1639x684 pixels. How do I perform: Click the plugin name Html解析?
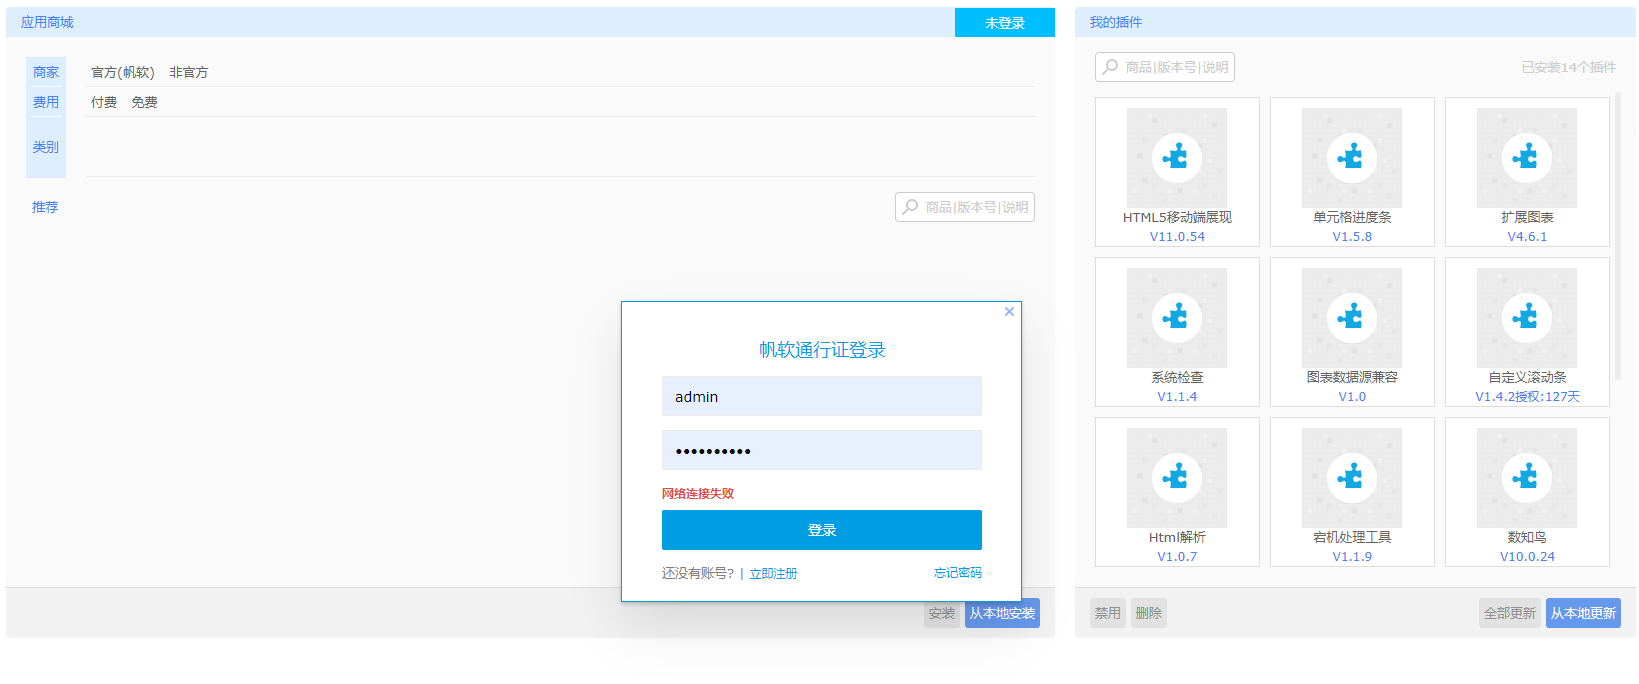tap(1177, 537)
